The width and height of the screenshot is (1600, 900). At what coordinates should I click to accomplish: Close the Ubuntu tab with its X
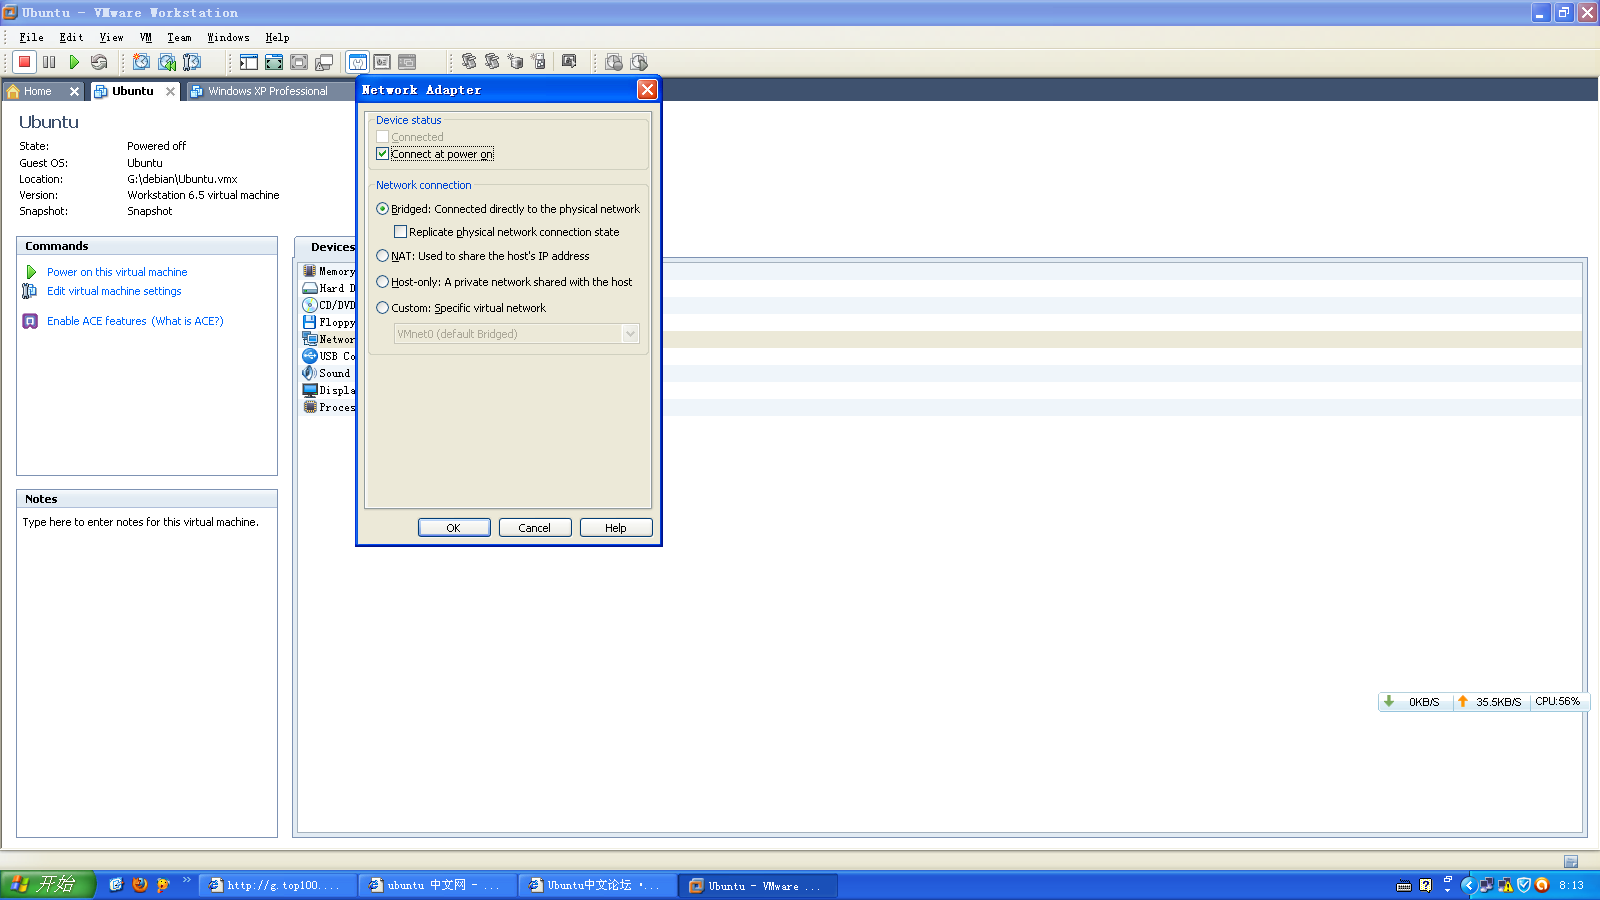pyautogui.click(x=170, y=91)
